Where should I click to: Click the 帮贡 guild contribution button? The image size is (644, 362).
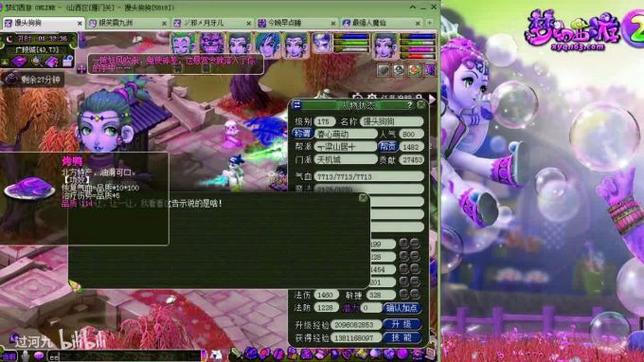(x=388, y=147)
